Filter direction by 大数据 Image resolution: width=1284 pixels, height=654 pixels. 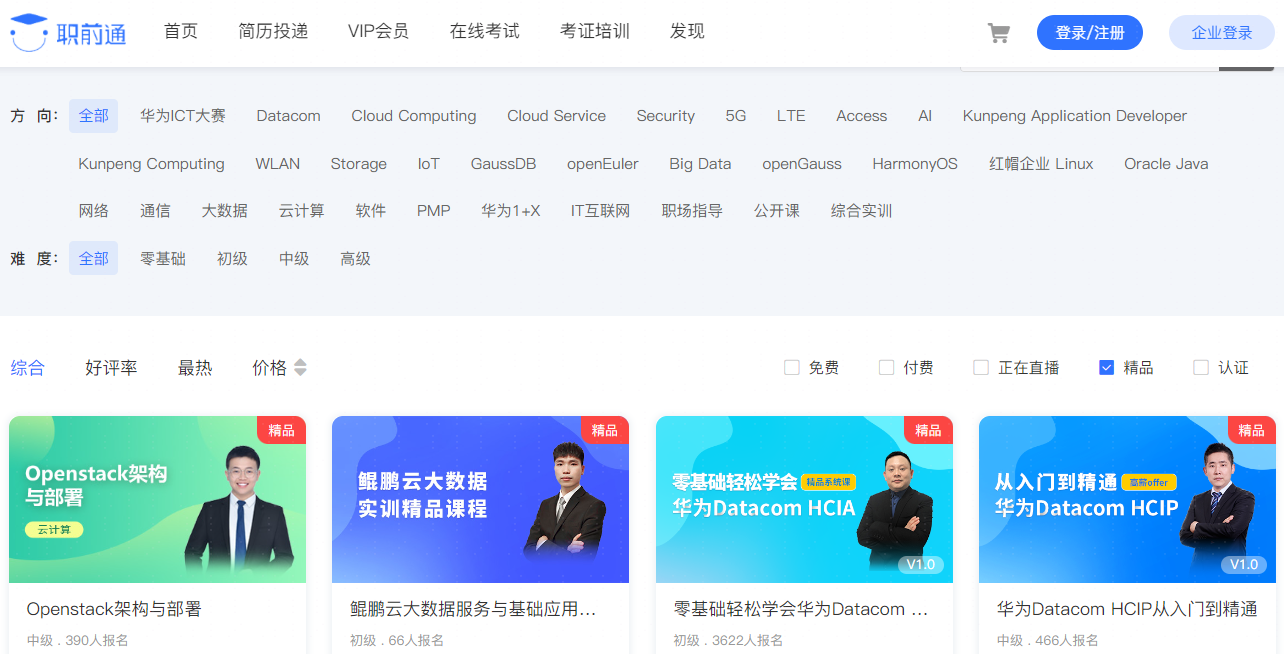224,211
